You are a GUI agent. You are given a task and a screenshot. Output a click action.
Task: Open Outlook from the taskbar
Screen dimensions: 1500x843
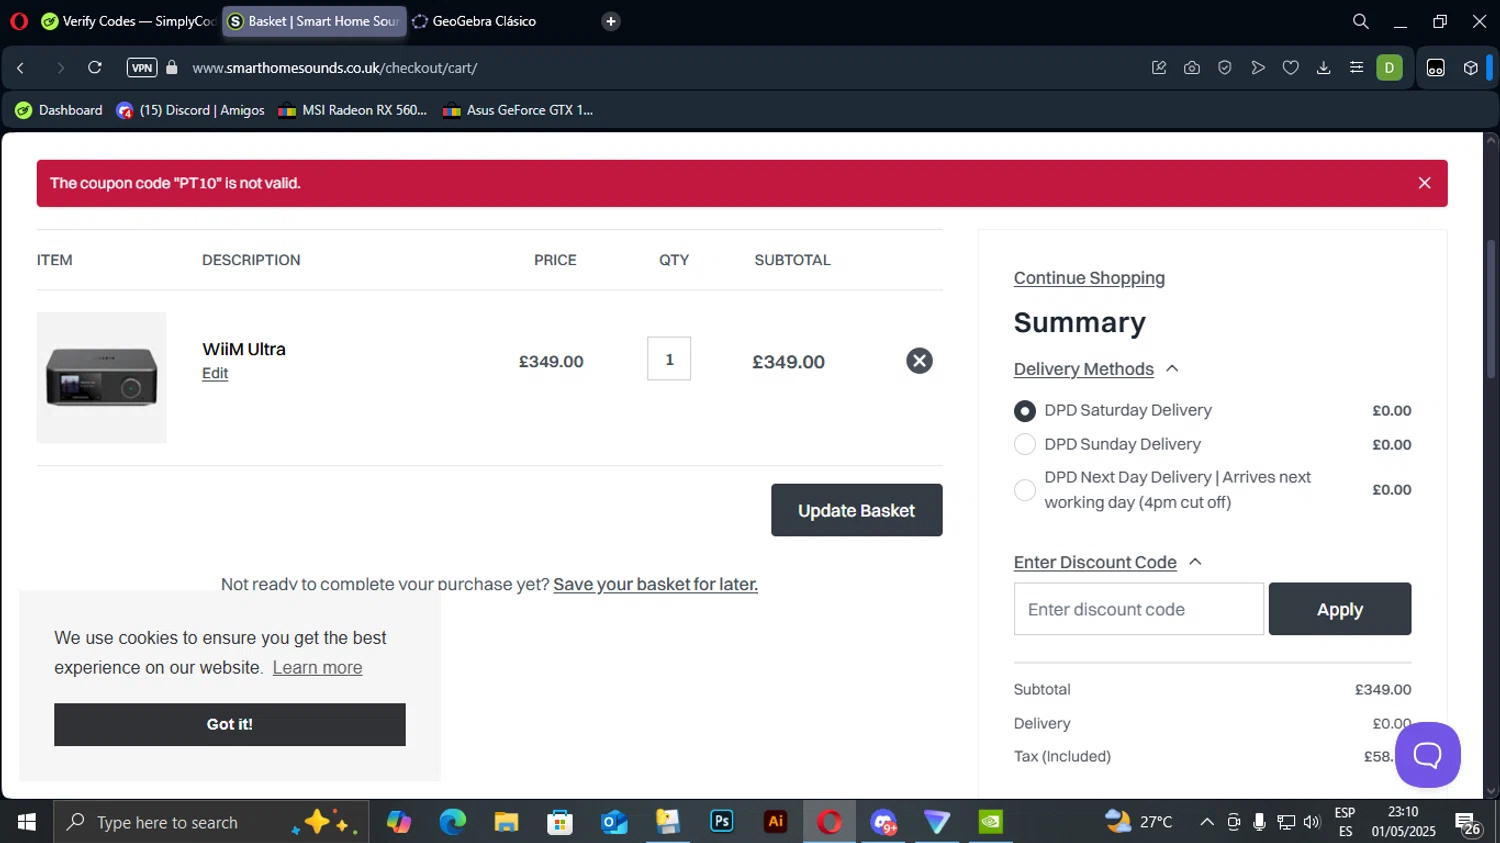[614, 822]
